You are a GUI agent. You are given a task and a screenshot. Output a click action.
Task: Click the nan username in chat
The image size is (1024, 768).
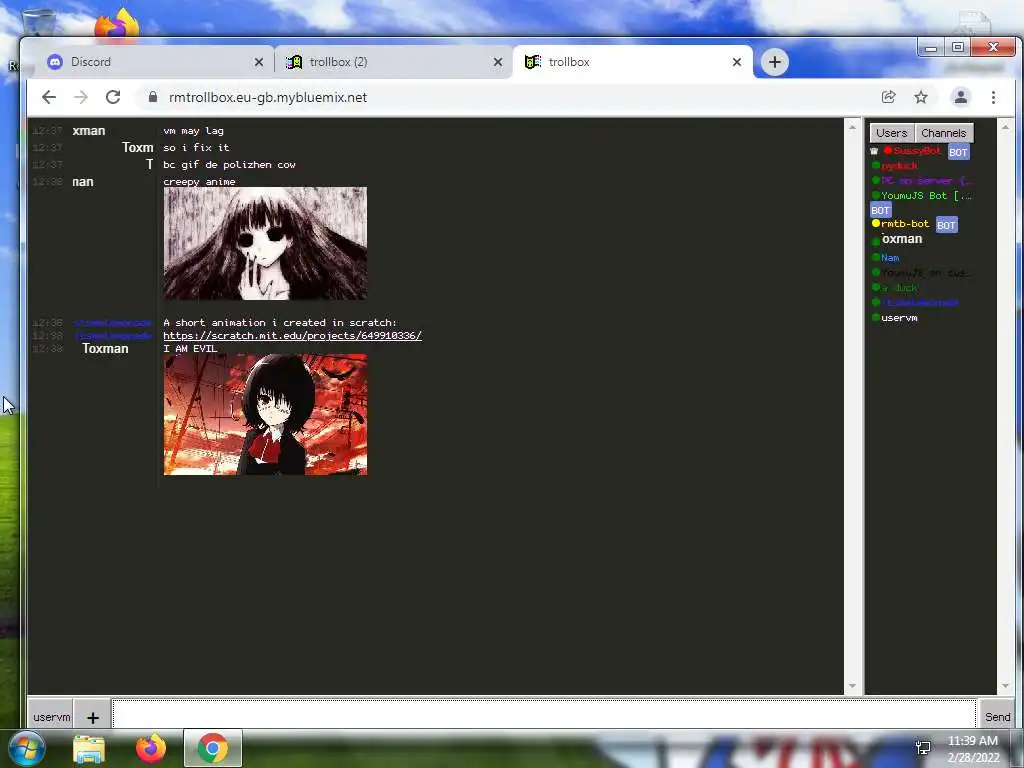point(83,182)
